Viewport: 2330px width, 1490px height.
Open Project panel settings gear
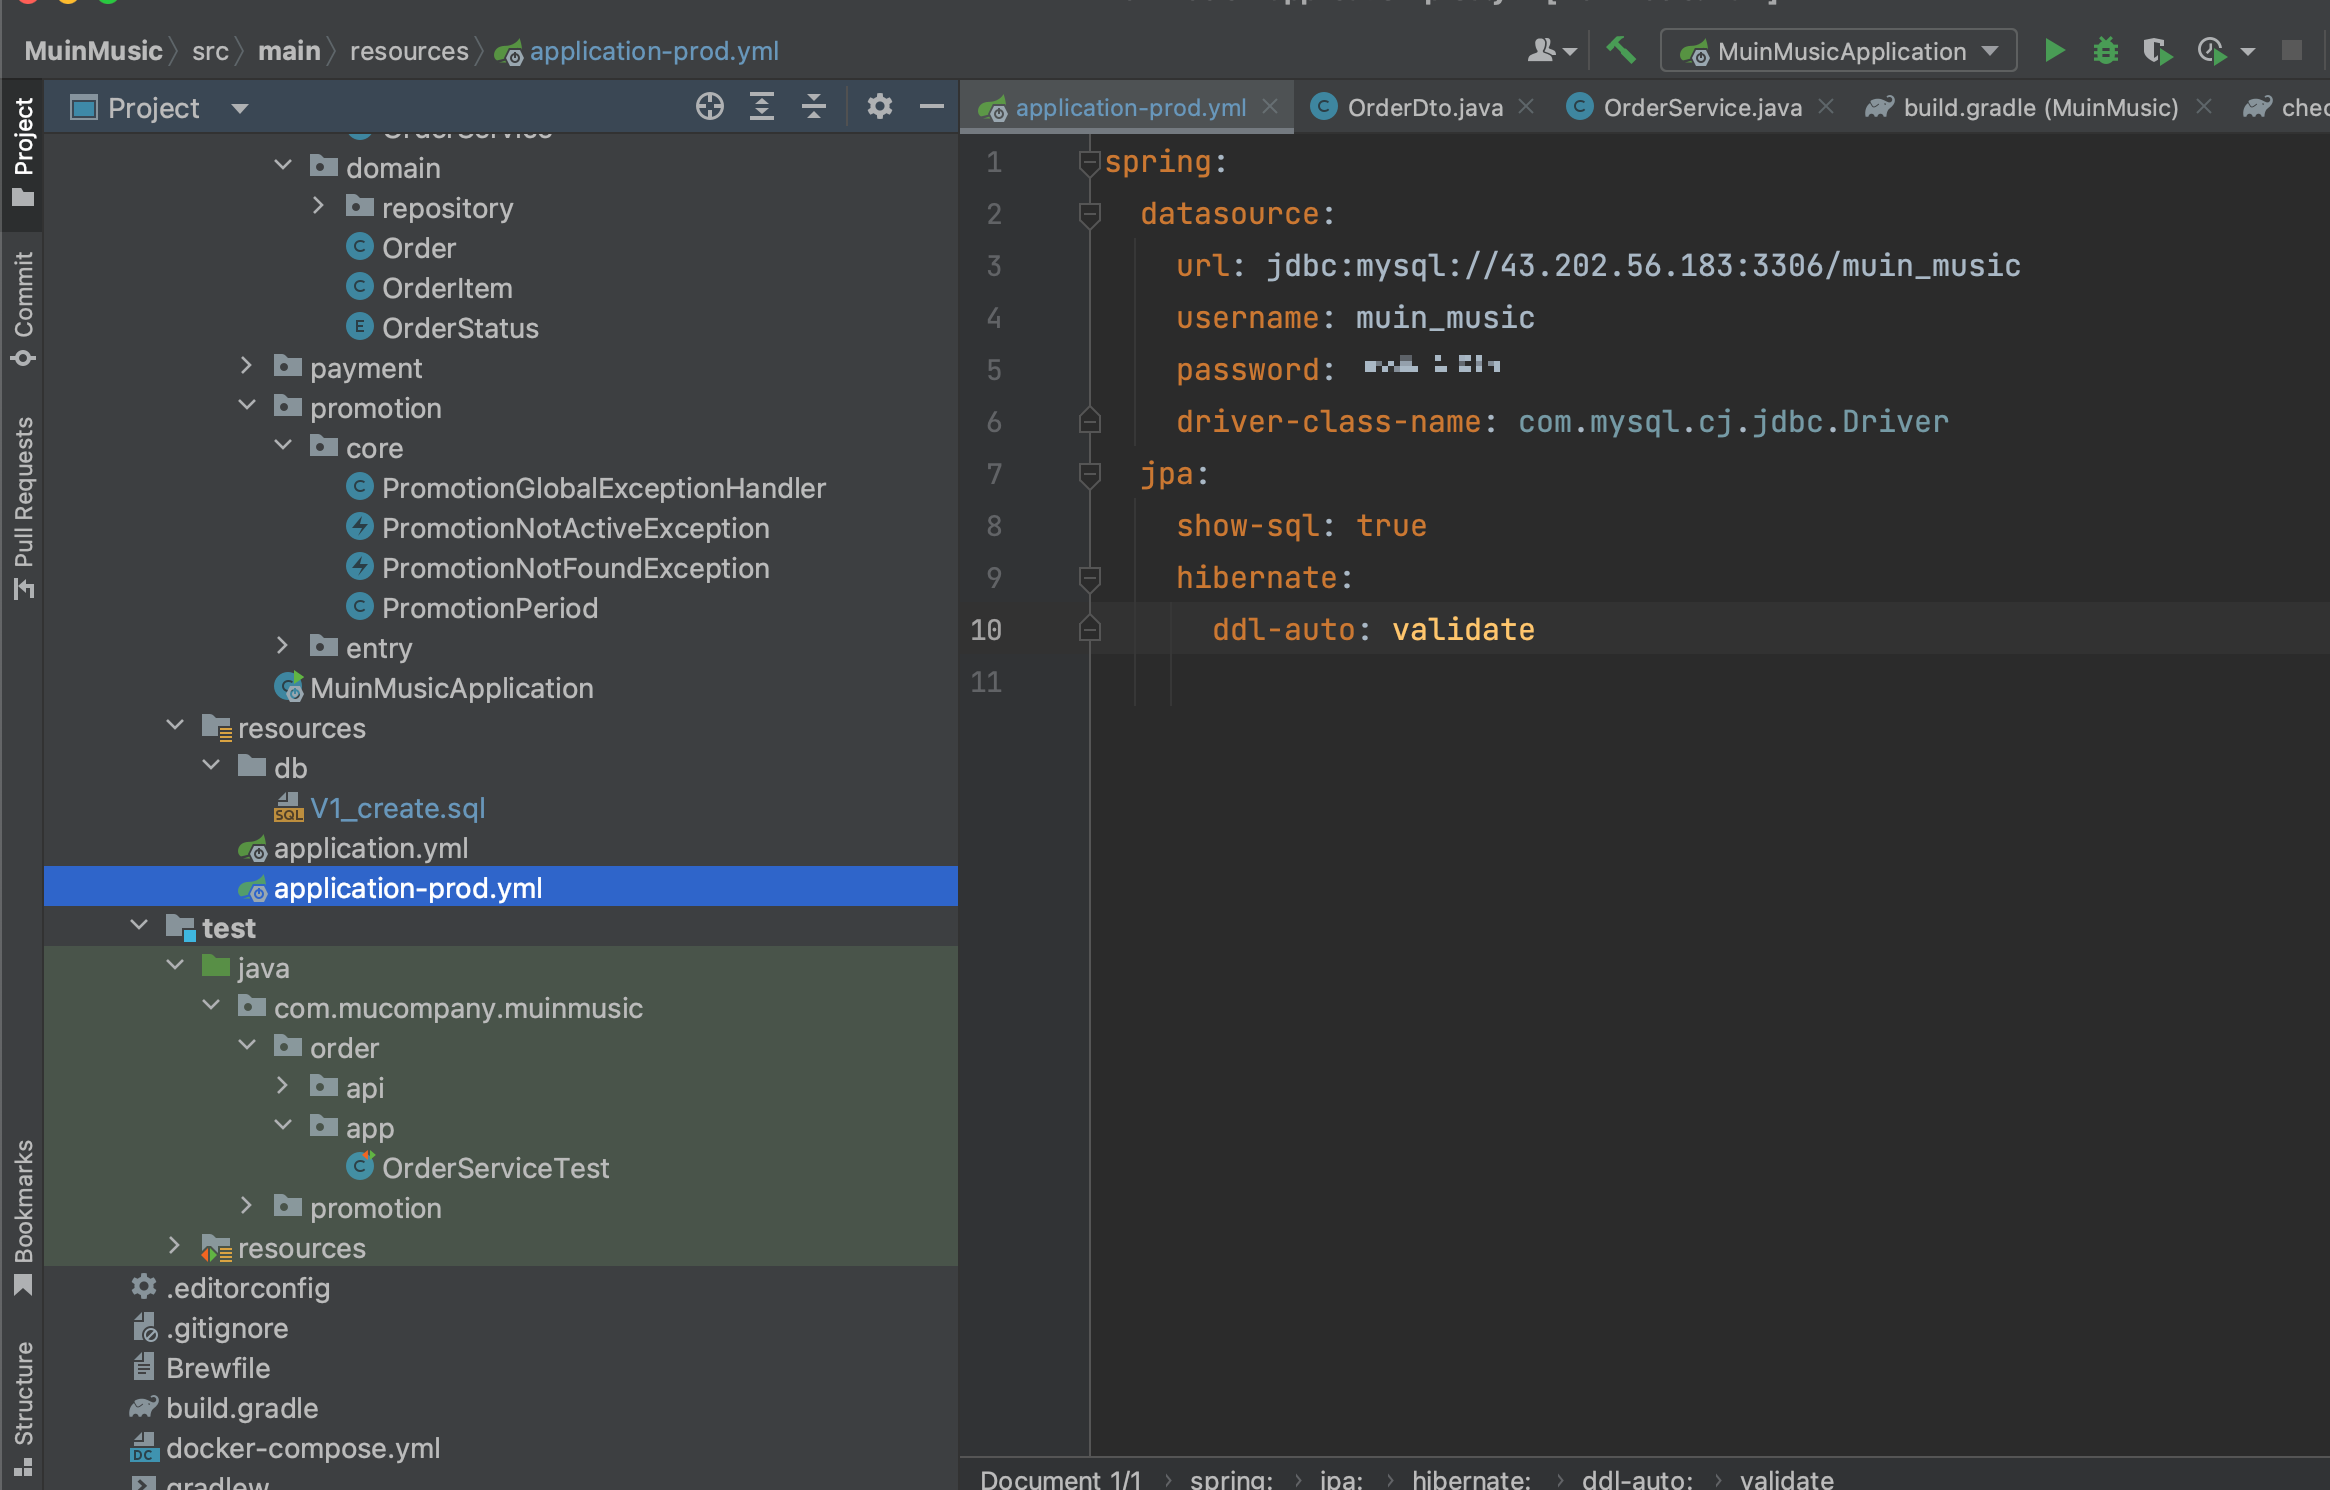click(879, 107)
